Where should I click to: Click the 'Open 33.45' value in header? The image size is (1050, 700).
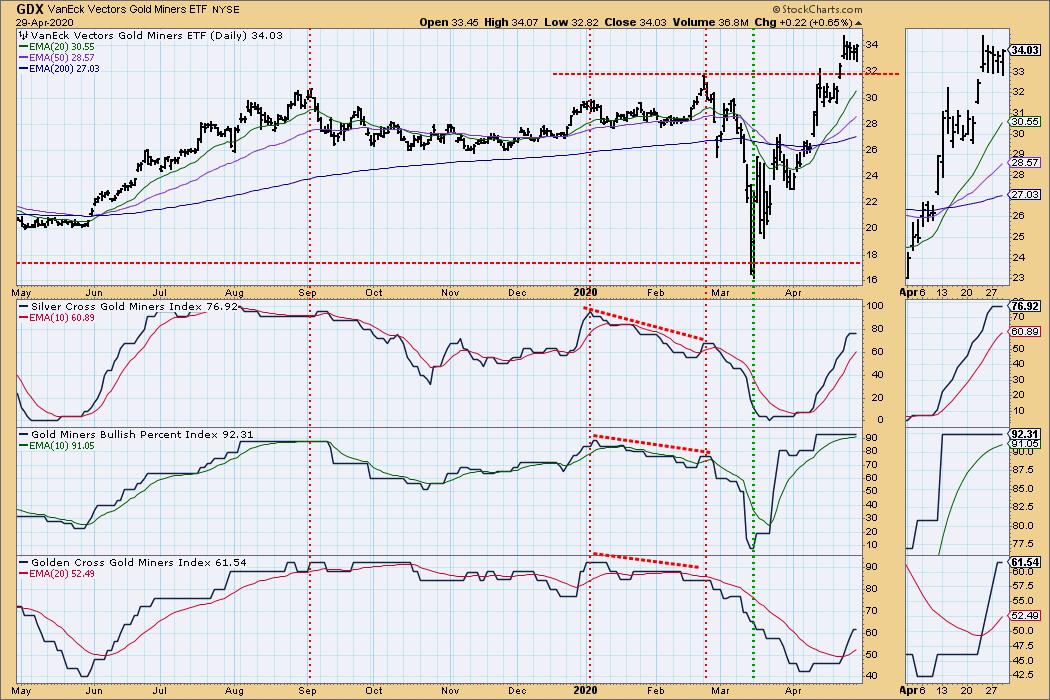447,22
